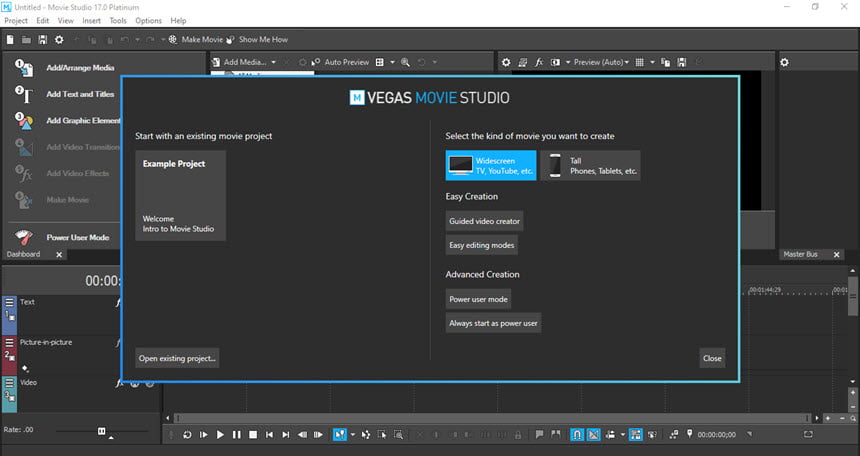Expand the Add Media dropdown arrow

(x=274, y=62)
